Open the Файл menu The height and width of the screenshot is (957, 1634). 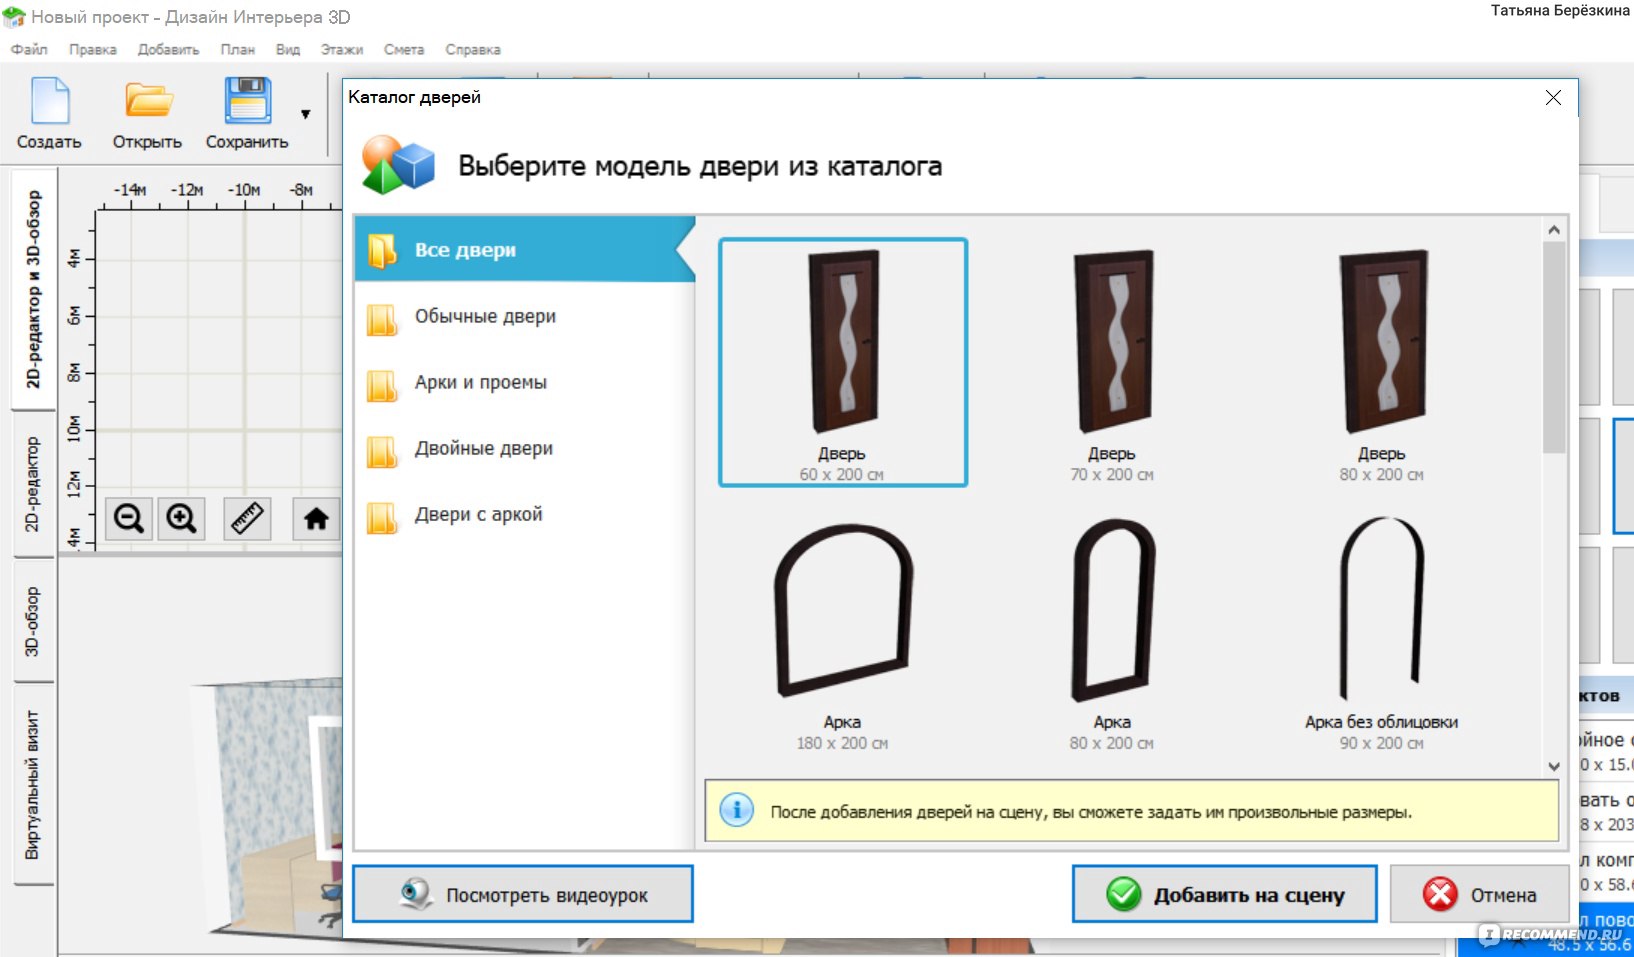[x=29, y=49]
